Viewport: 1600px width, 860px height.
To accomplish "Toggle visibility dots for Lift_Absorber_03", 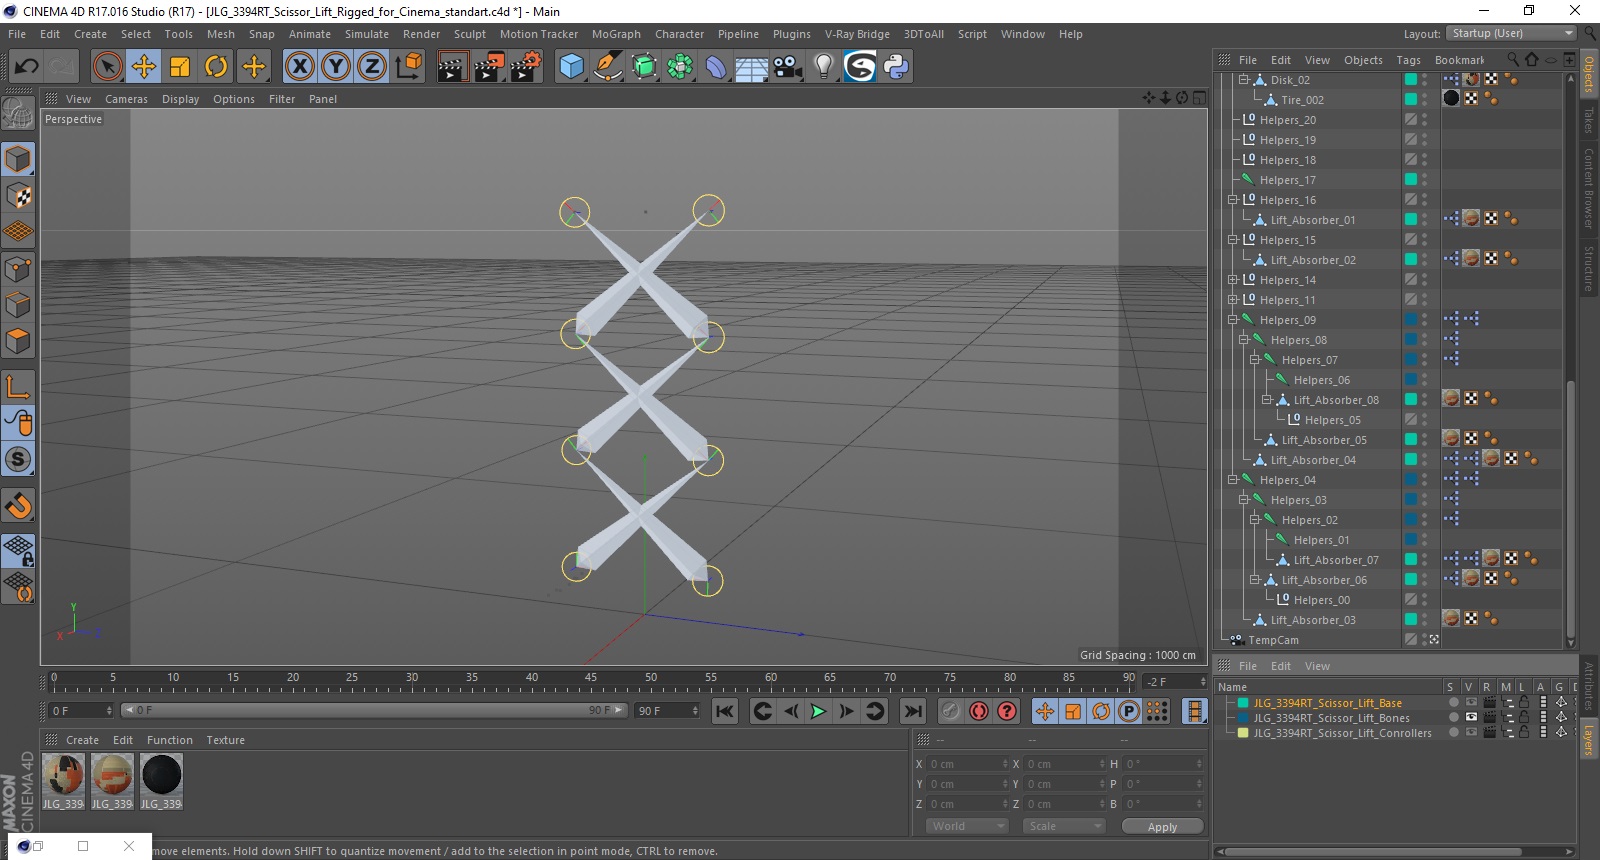I will tap(1424, 620).
